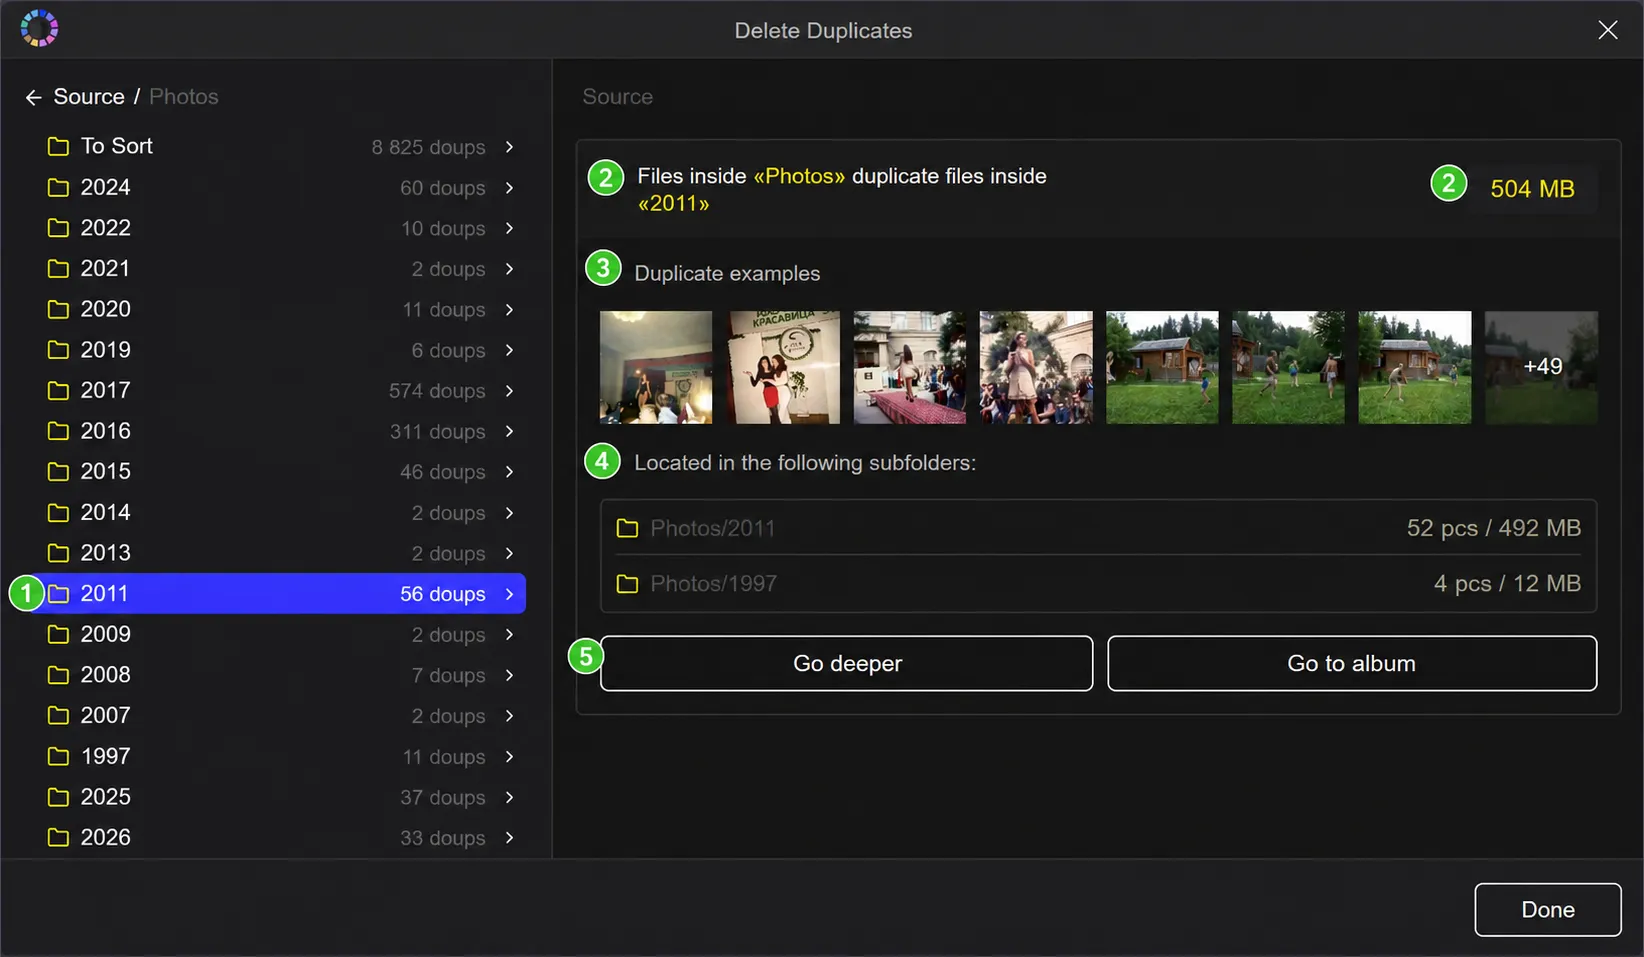Image resolution: width=1644 pixels, height=957 pixels.
Task: Open the +49 more duplicates thumbnail
Action: click(1541, 367)
